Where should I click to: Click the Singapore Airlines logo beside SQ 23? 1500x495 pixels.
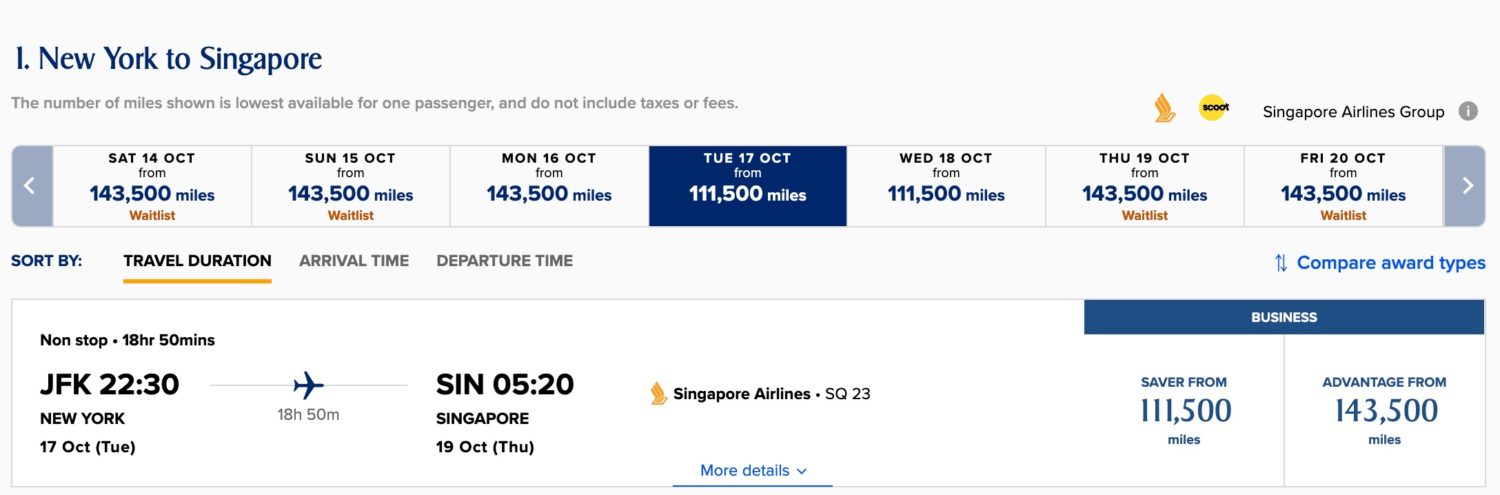[659, 394]
